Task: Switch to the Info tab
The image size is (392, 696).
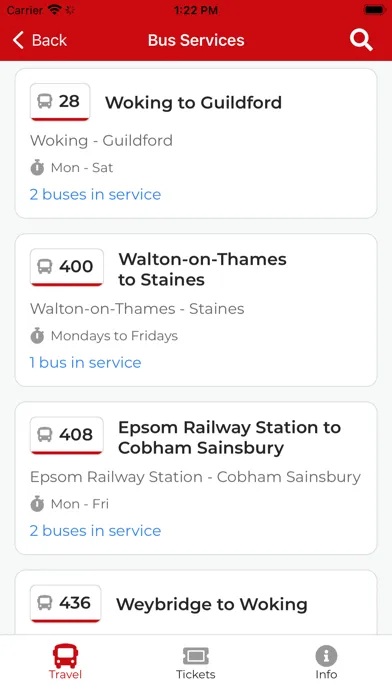Action: [x=326, y=663]
